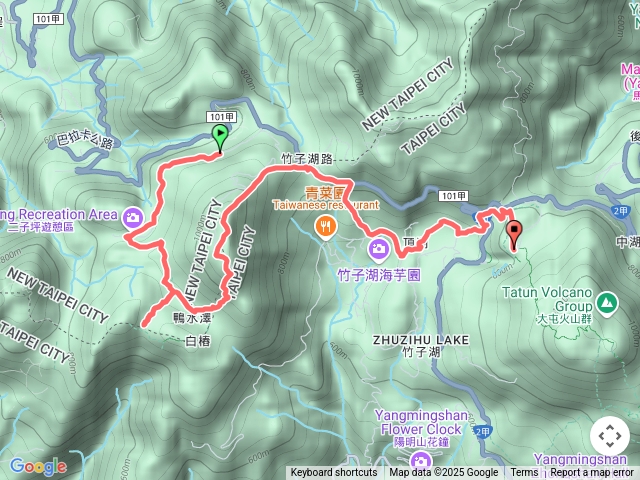Viewport: 640px width, 480px height.
Task: Click the Yangmingshan Flower Clock pin
Action: 420,462
